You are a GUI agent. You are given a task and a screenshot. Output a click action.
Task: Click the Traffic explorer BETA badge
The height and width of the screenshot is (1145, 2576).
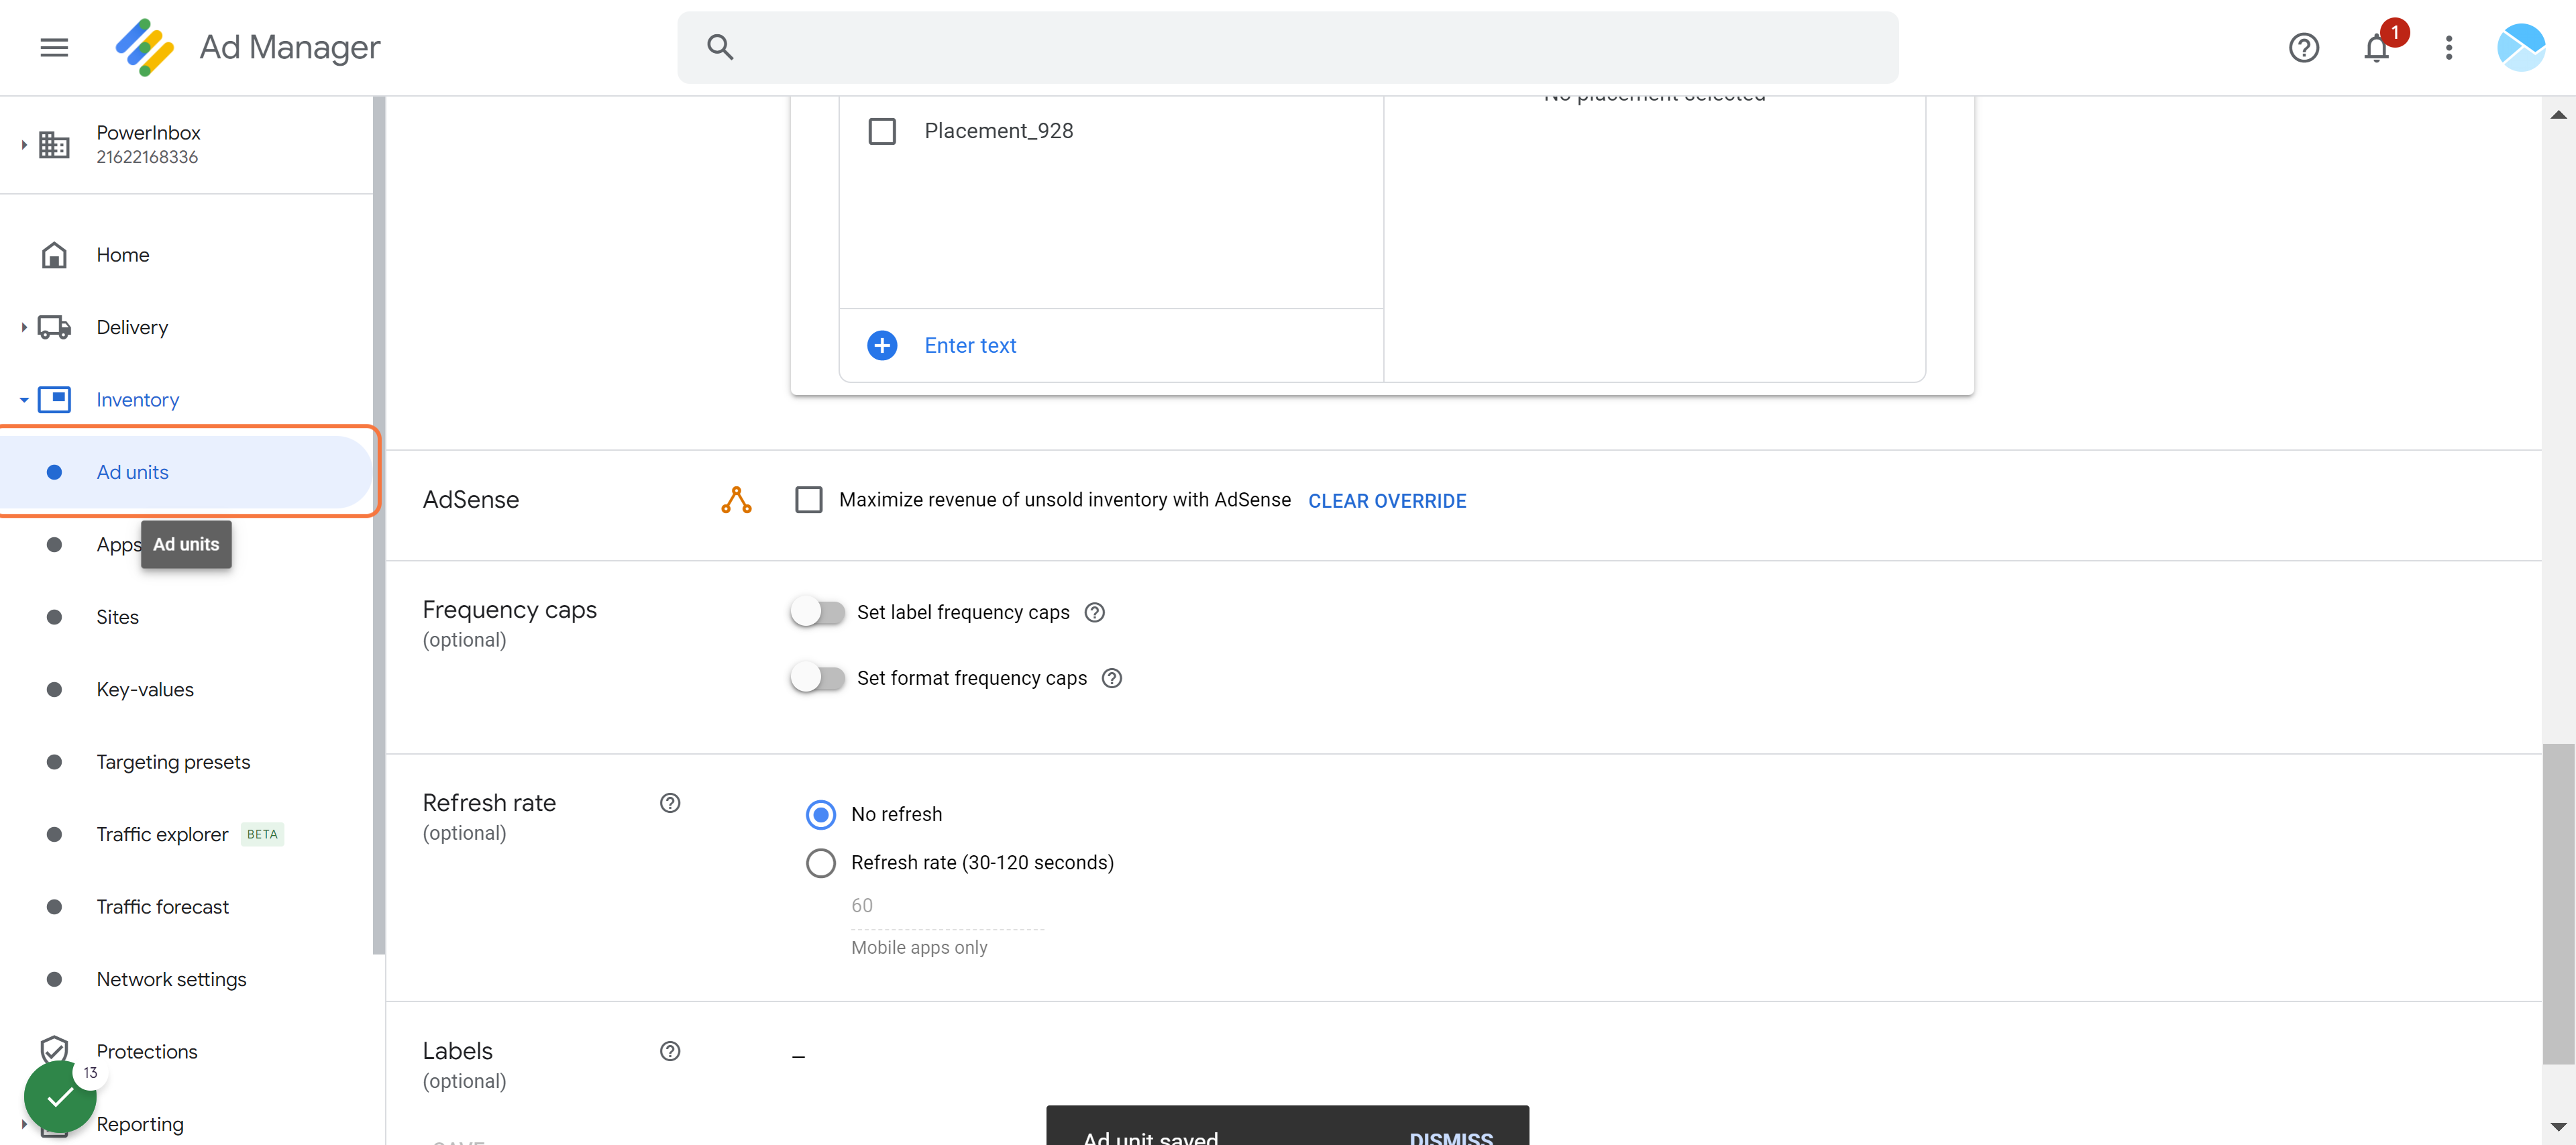(x=262, y=834)
